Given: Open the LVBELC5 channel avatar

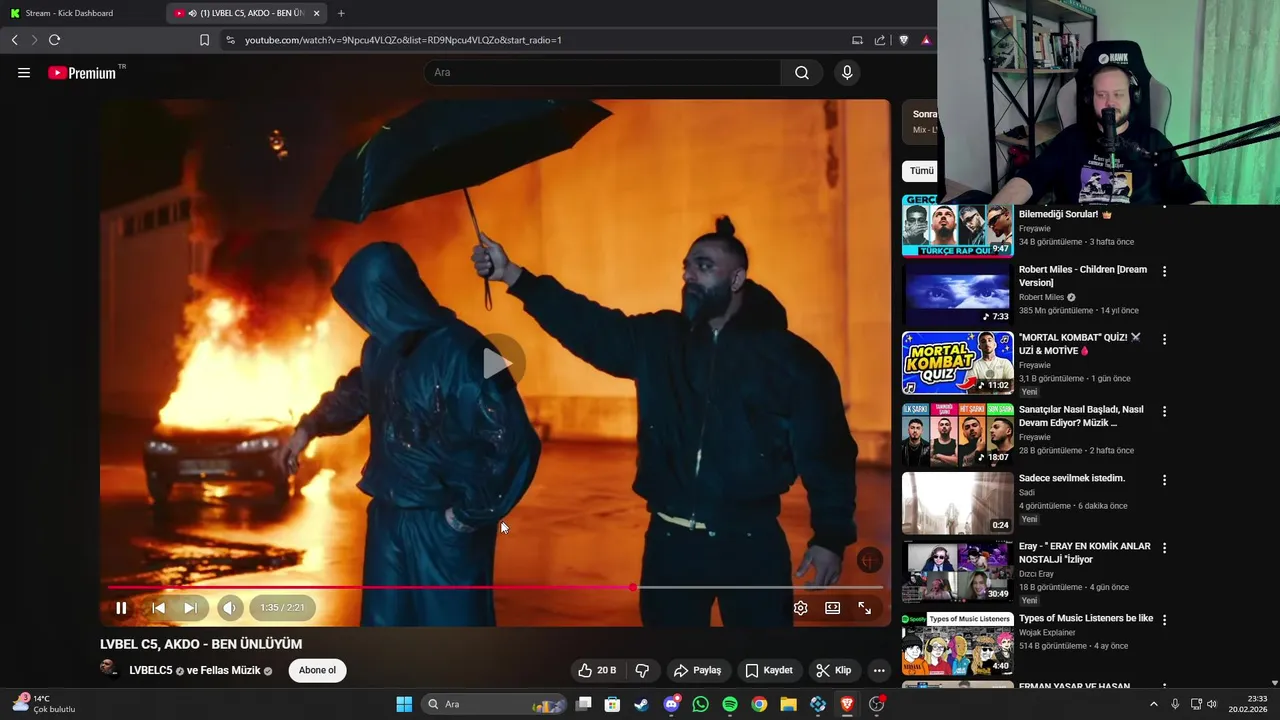Looking at the screenshot, I should (110, 669).
